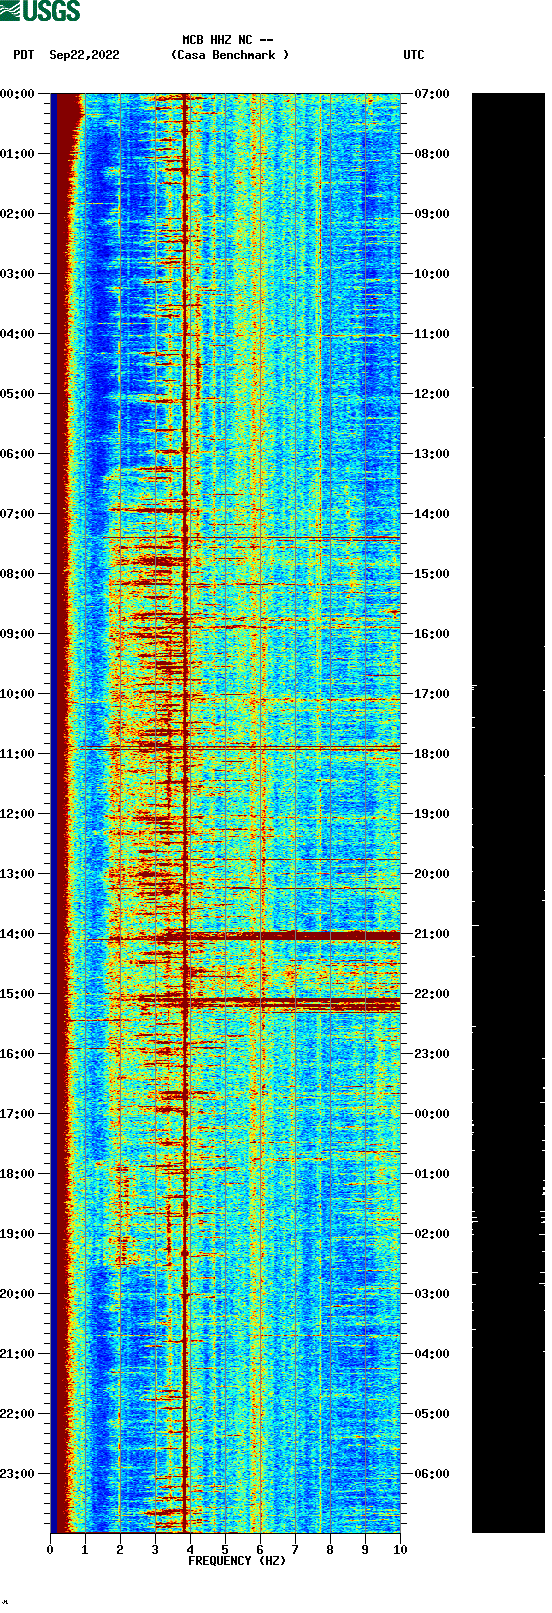This screenshot has height=1613, width=552.
Task: Click the 01:00 PDT time label
Action: (x=18, y=154)
